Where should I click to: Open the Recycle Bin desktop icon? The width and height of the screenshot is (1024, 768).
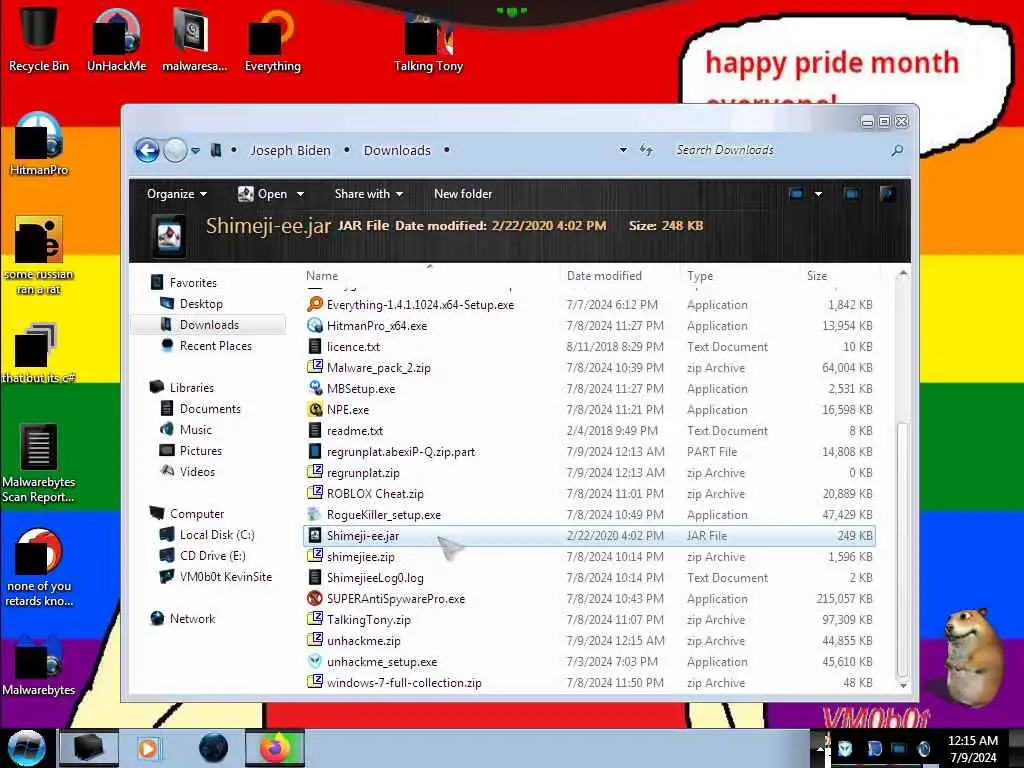click(39, 38)
